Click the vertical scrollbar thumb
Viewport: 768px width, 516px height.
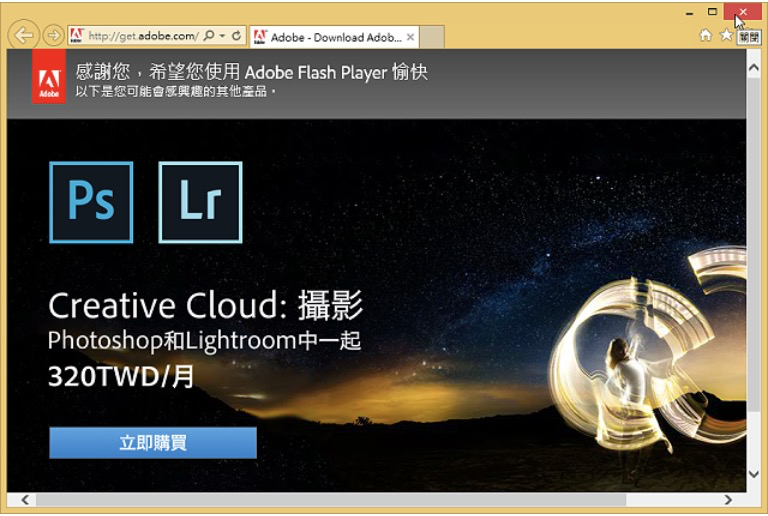[x=754, y=245]
